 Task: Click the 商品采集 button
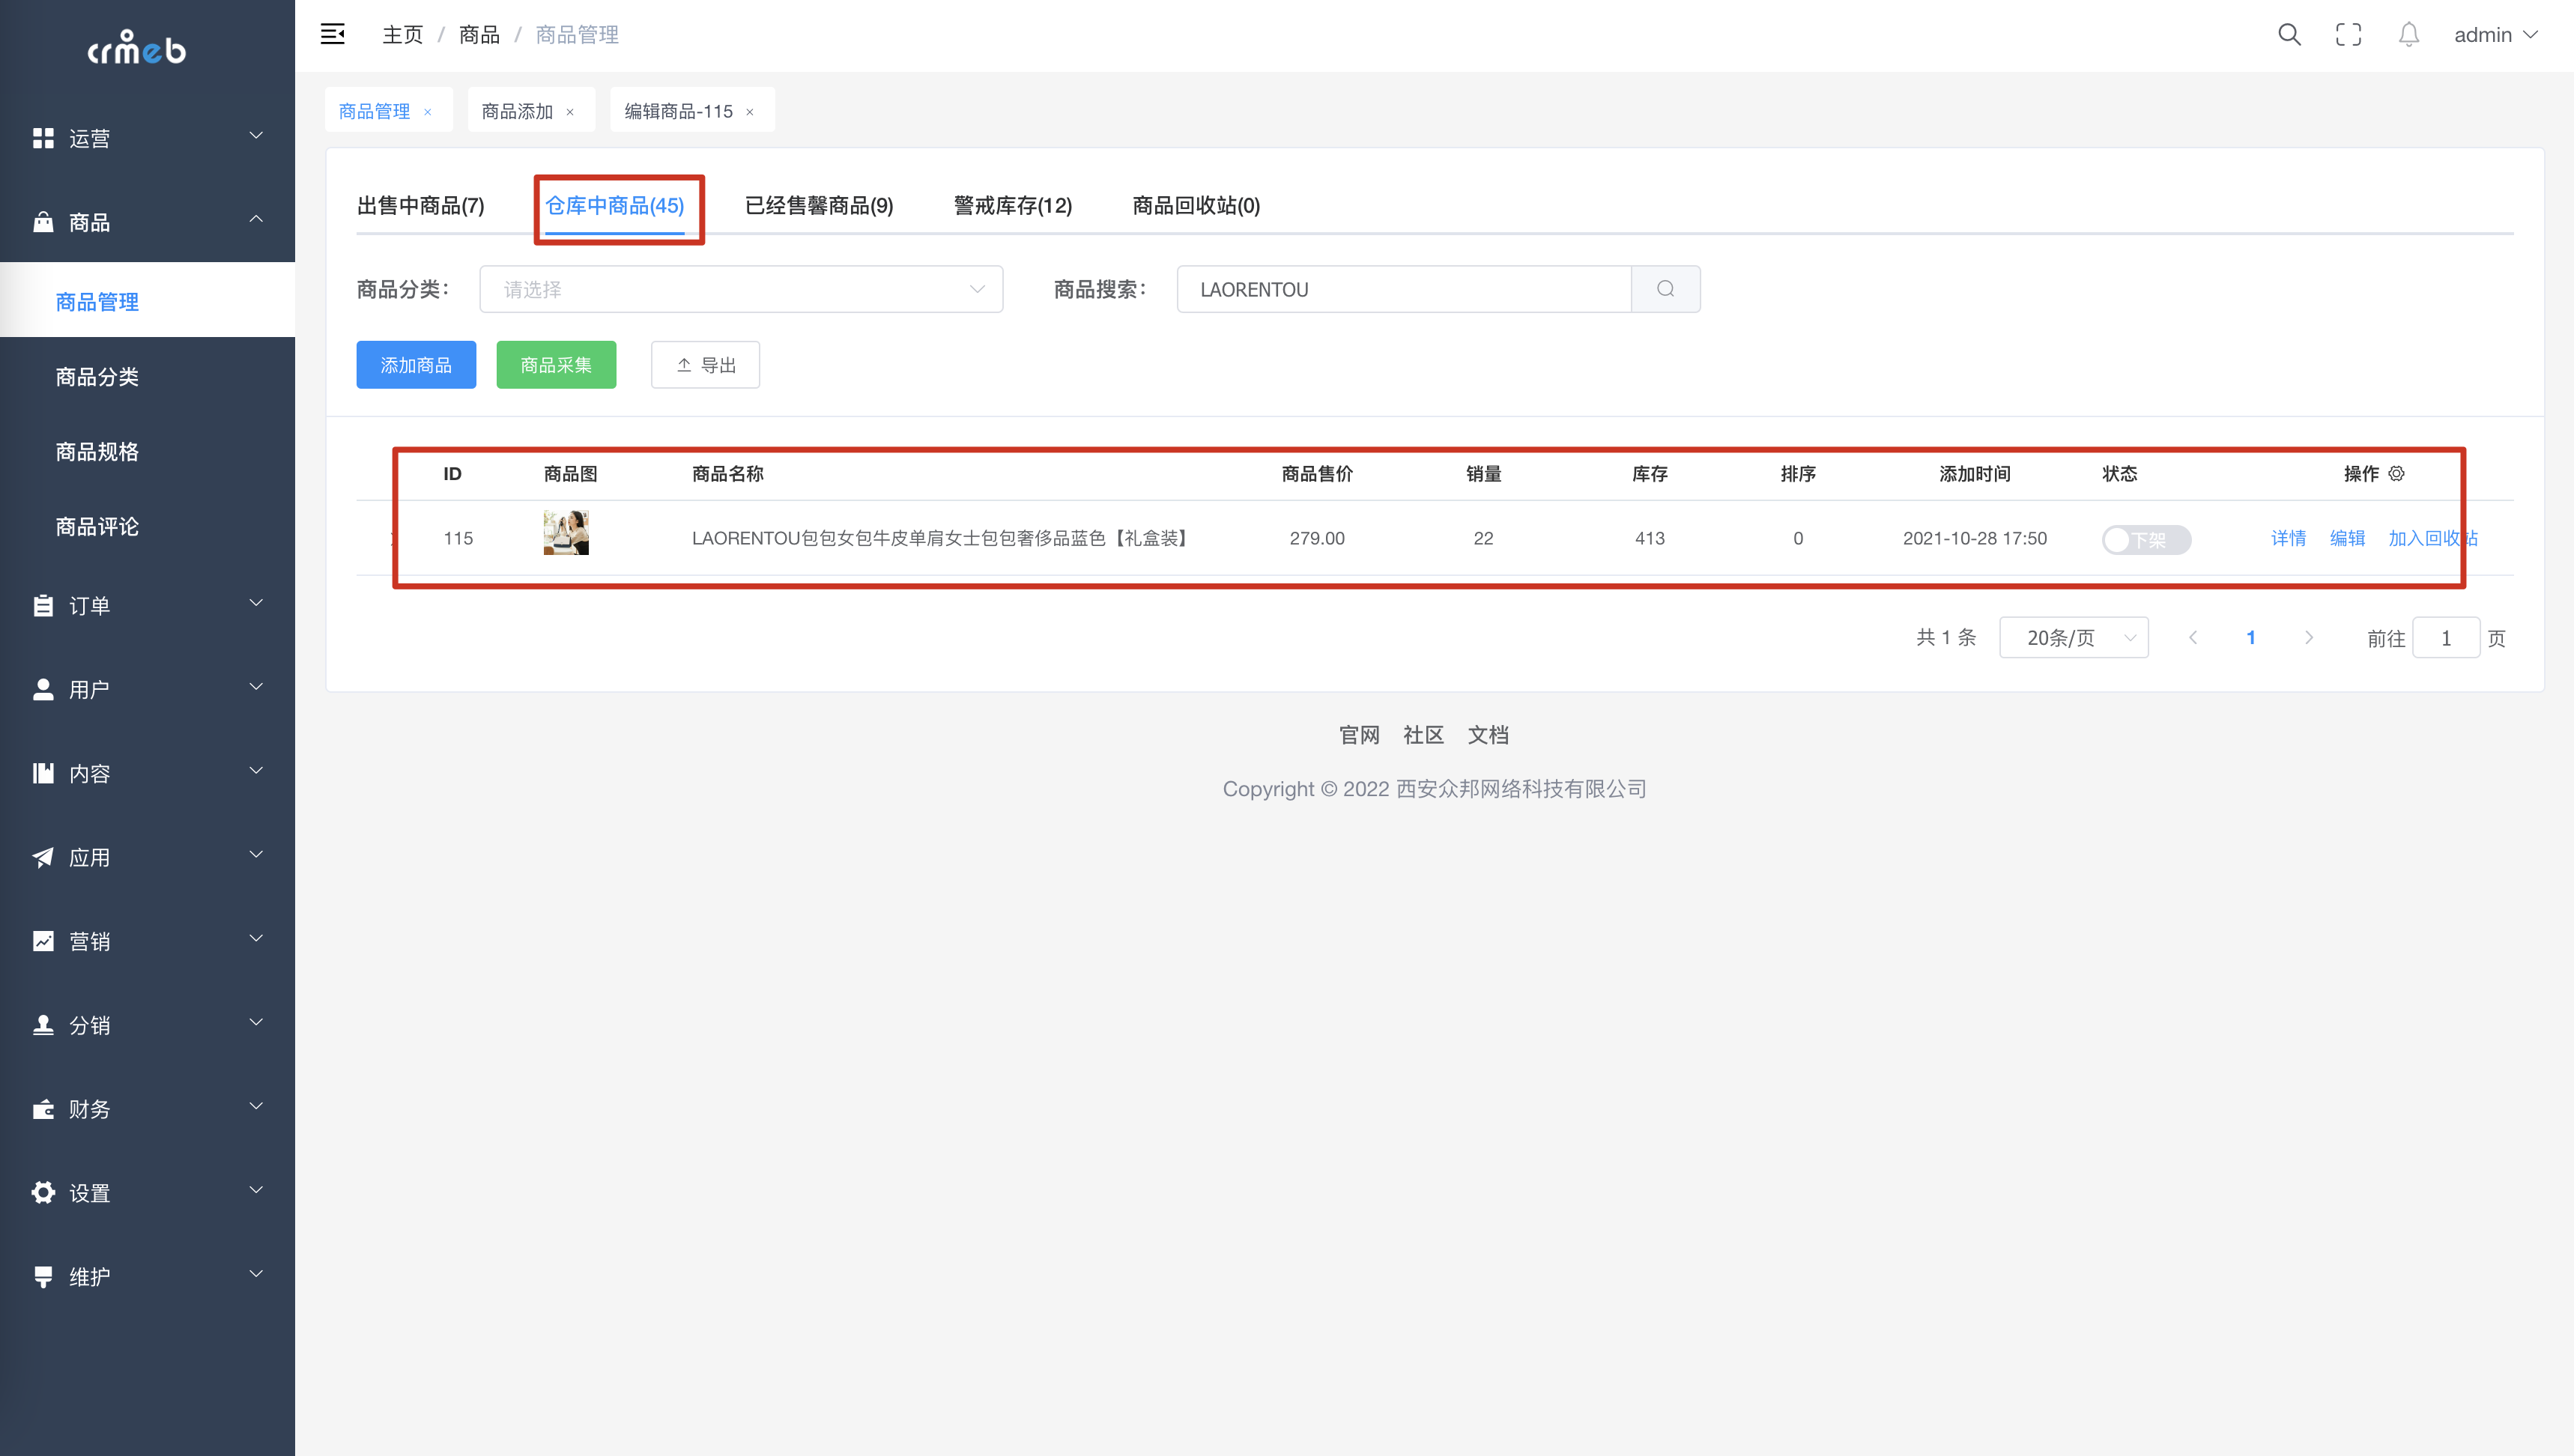coord(556,365)
